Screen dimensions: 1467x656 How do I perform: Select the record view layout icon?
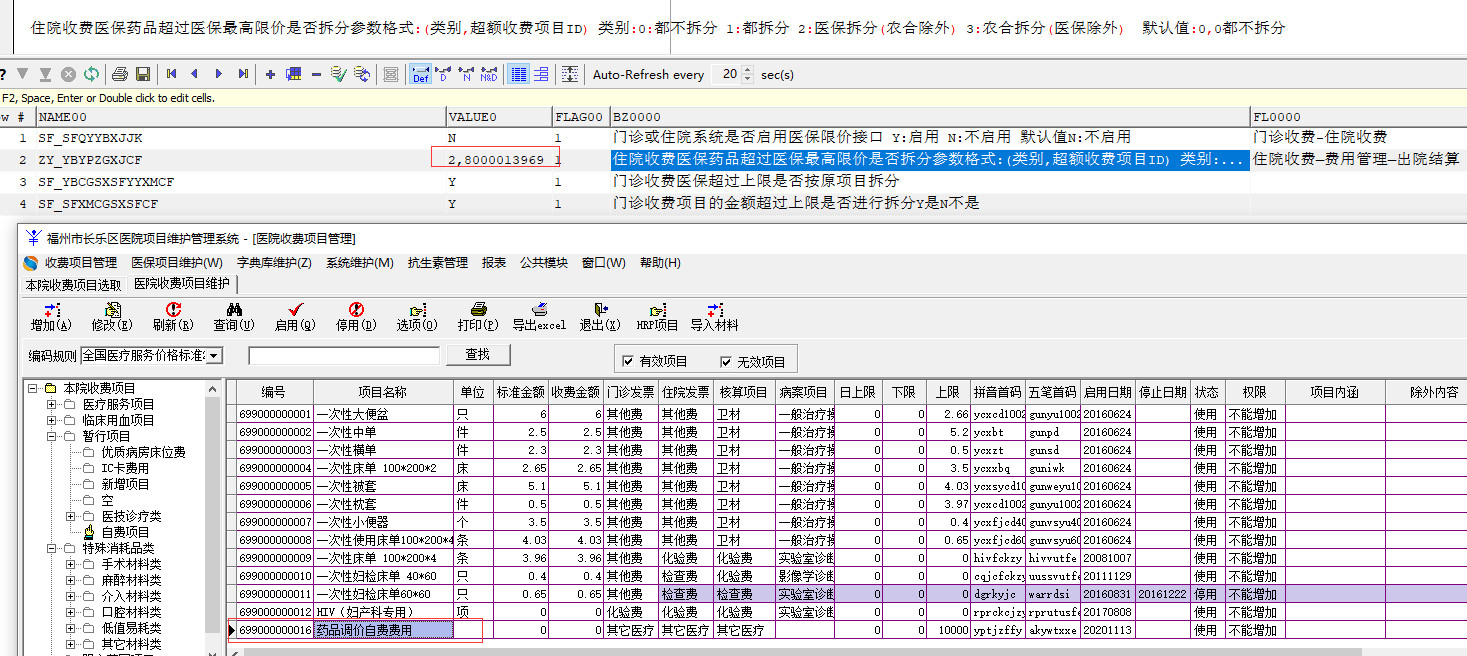541,74
